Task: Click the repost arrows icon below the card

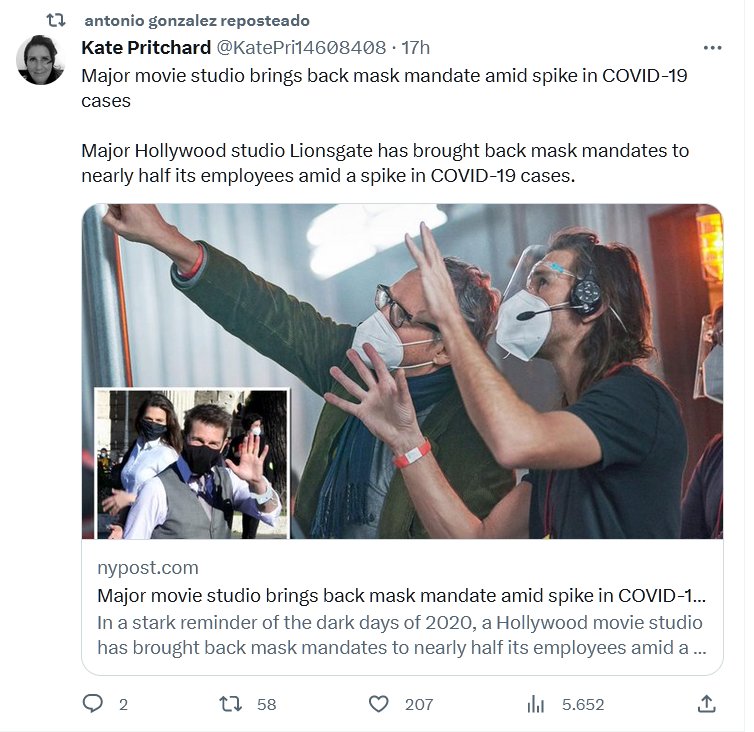Action: [230, 704]
